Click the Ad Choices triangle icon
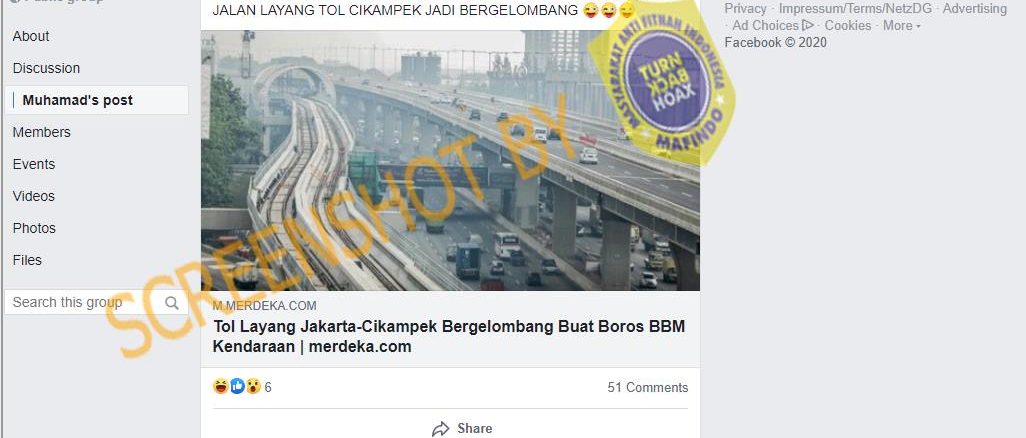Screen dimensions: 1026x438 pyautogui.click(x=808, y=26)
